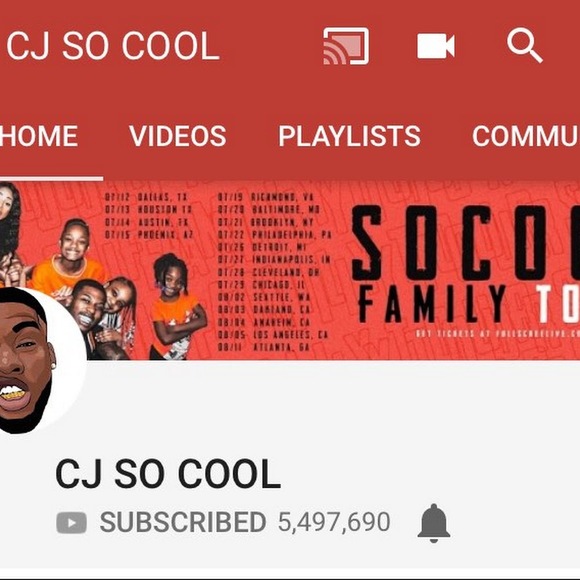Click the SUBSCRIBED button text
Image resolution: width=580 pixels, height=580 pixels.
point(183,522)
